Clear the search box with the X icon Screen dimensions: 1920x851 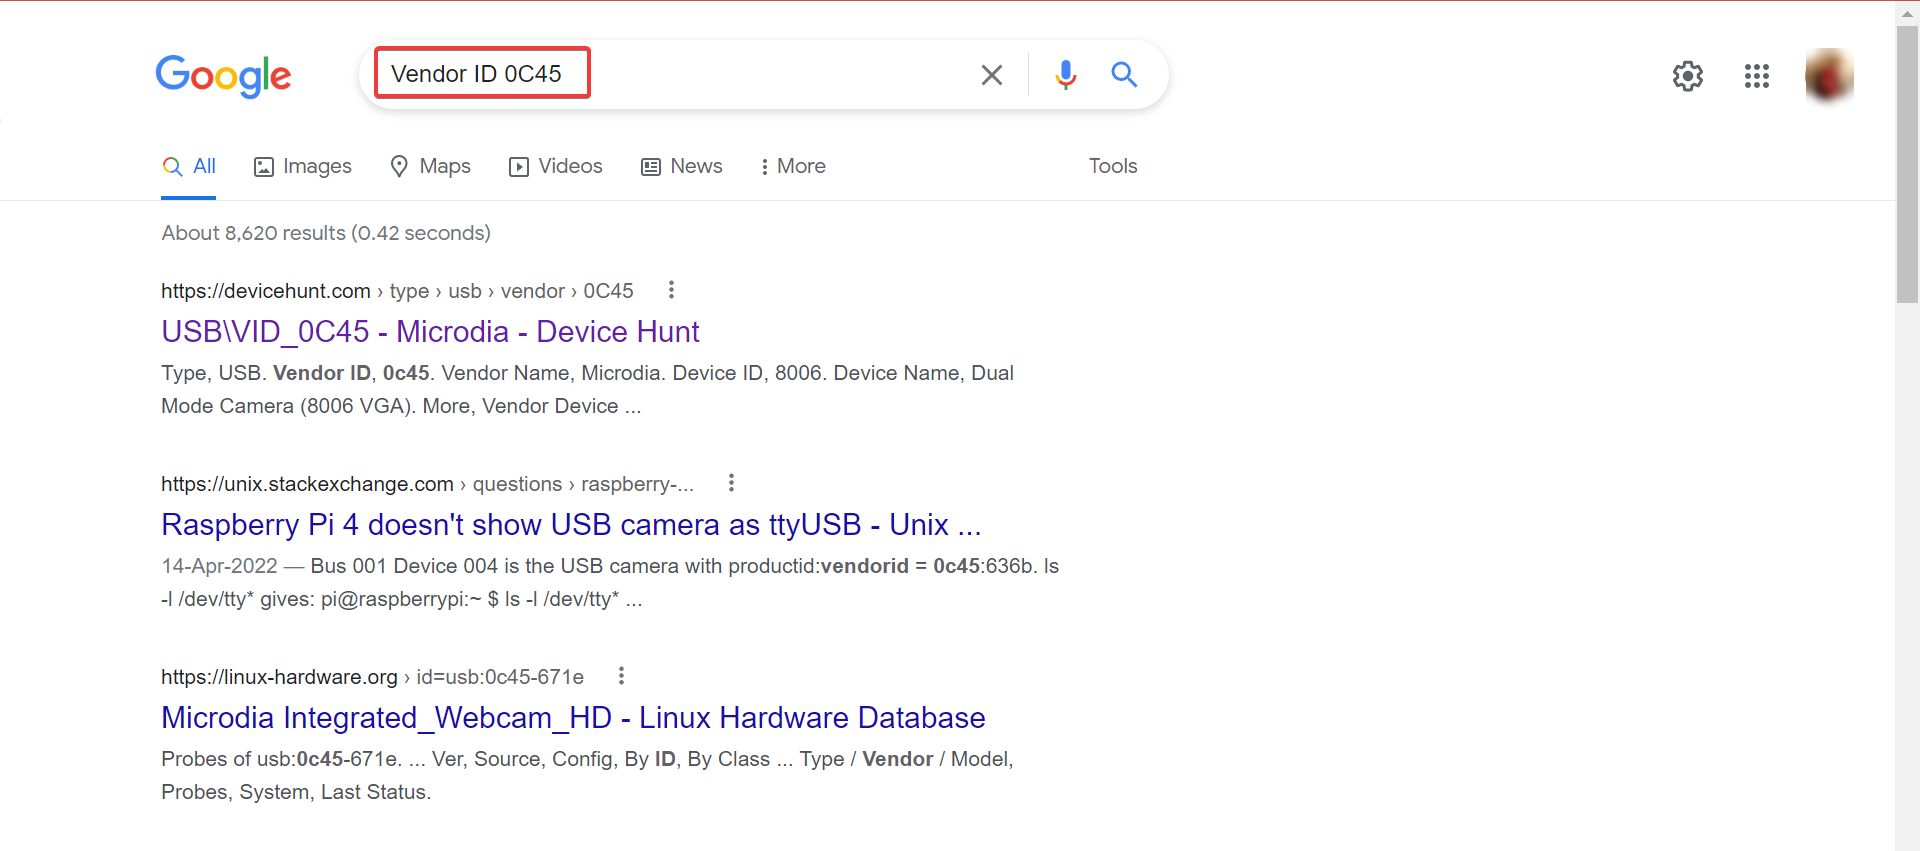tap(991, 75)
